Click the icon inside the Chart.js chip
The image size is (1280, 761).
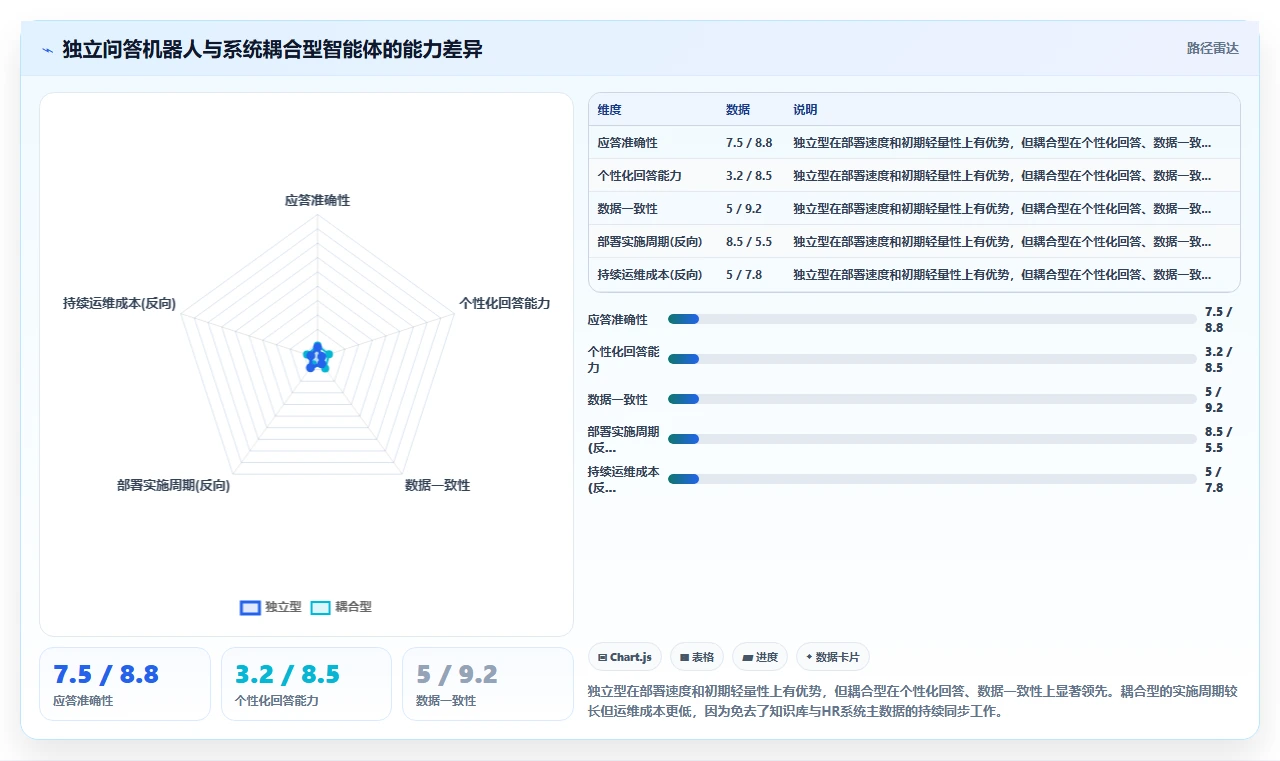tap(602, 657)
